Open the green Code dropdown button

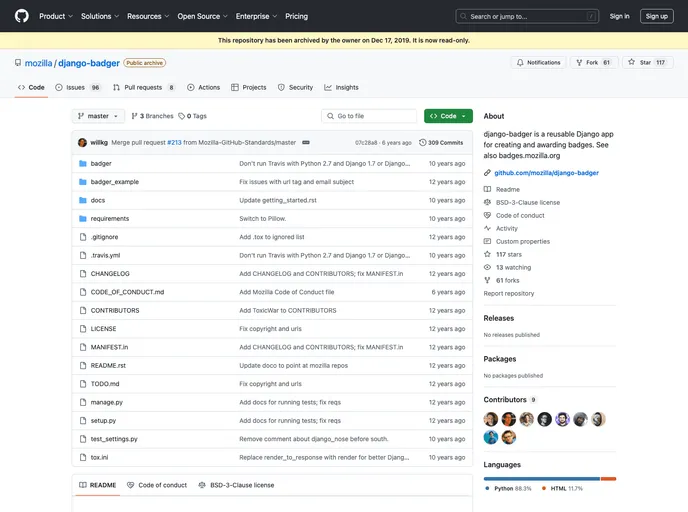tap(448, 116)
